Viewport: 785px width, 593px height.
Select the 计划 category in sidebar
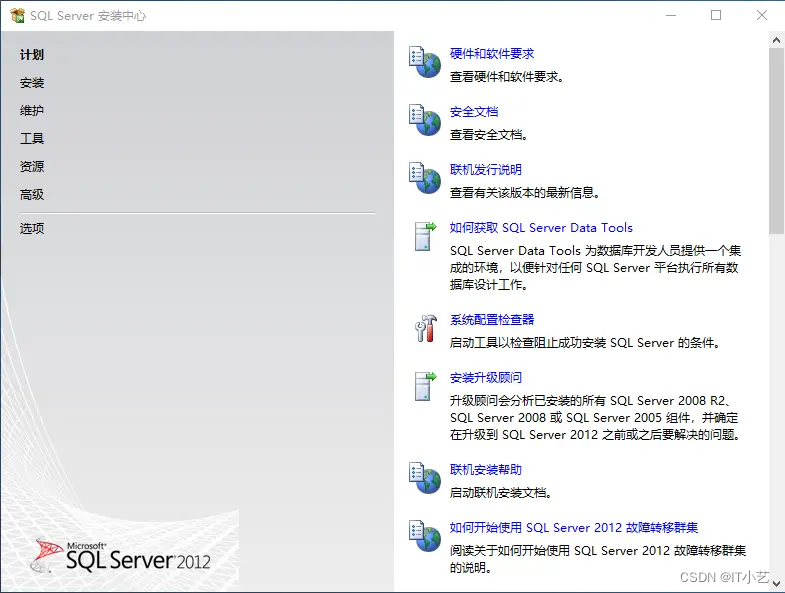coord(32,55)
